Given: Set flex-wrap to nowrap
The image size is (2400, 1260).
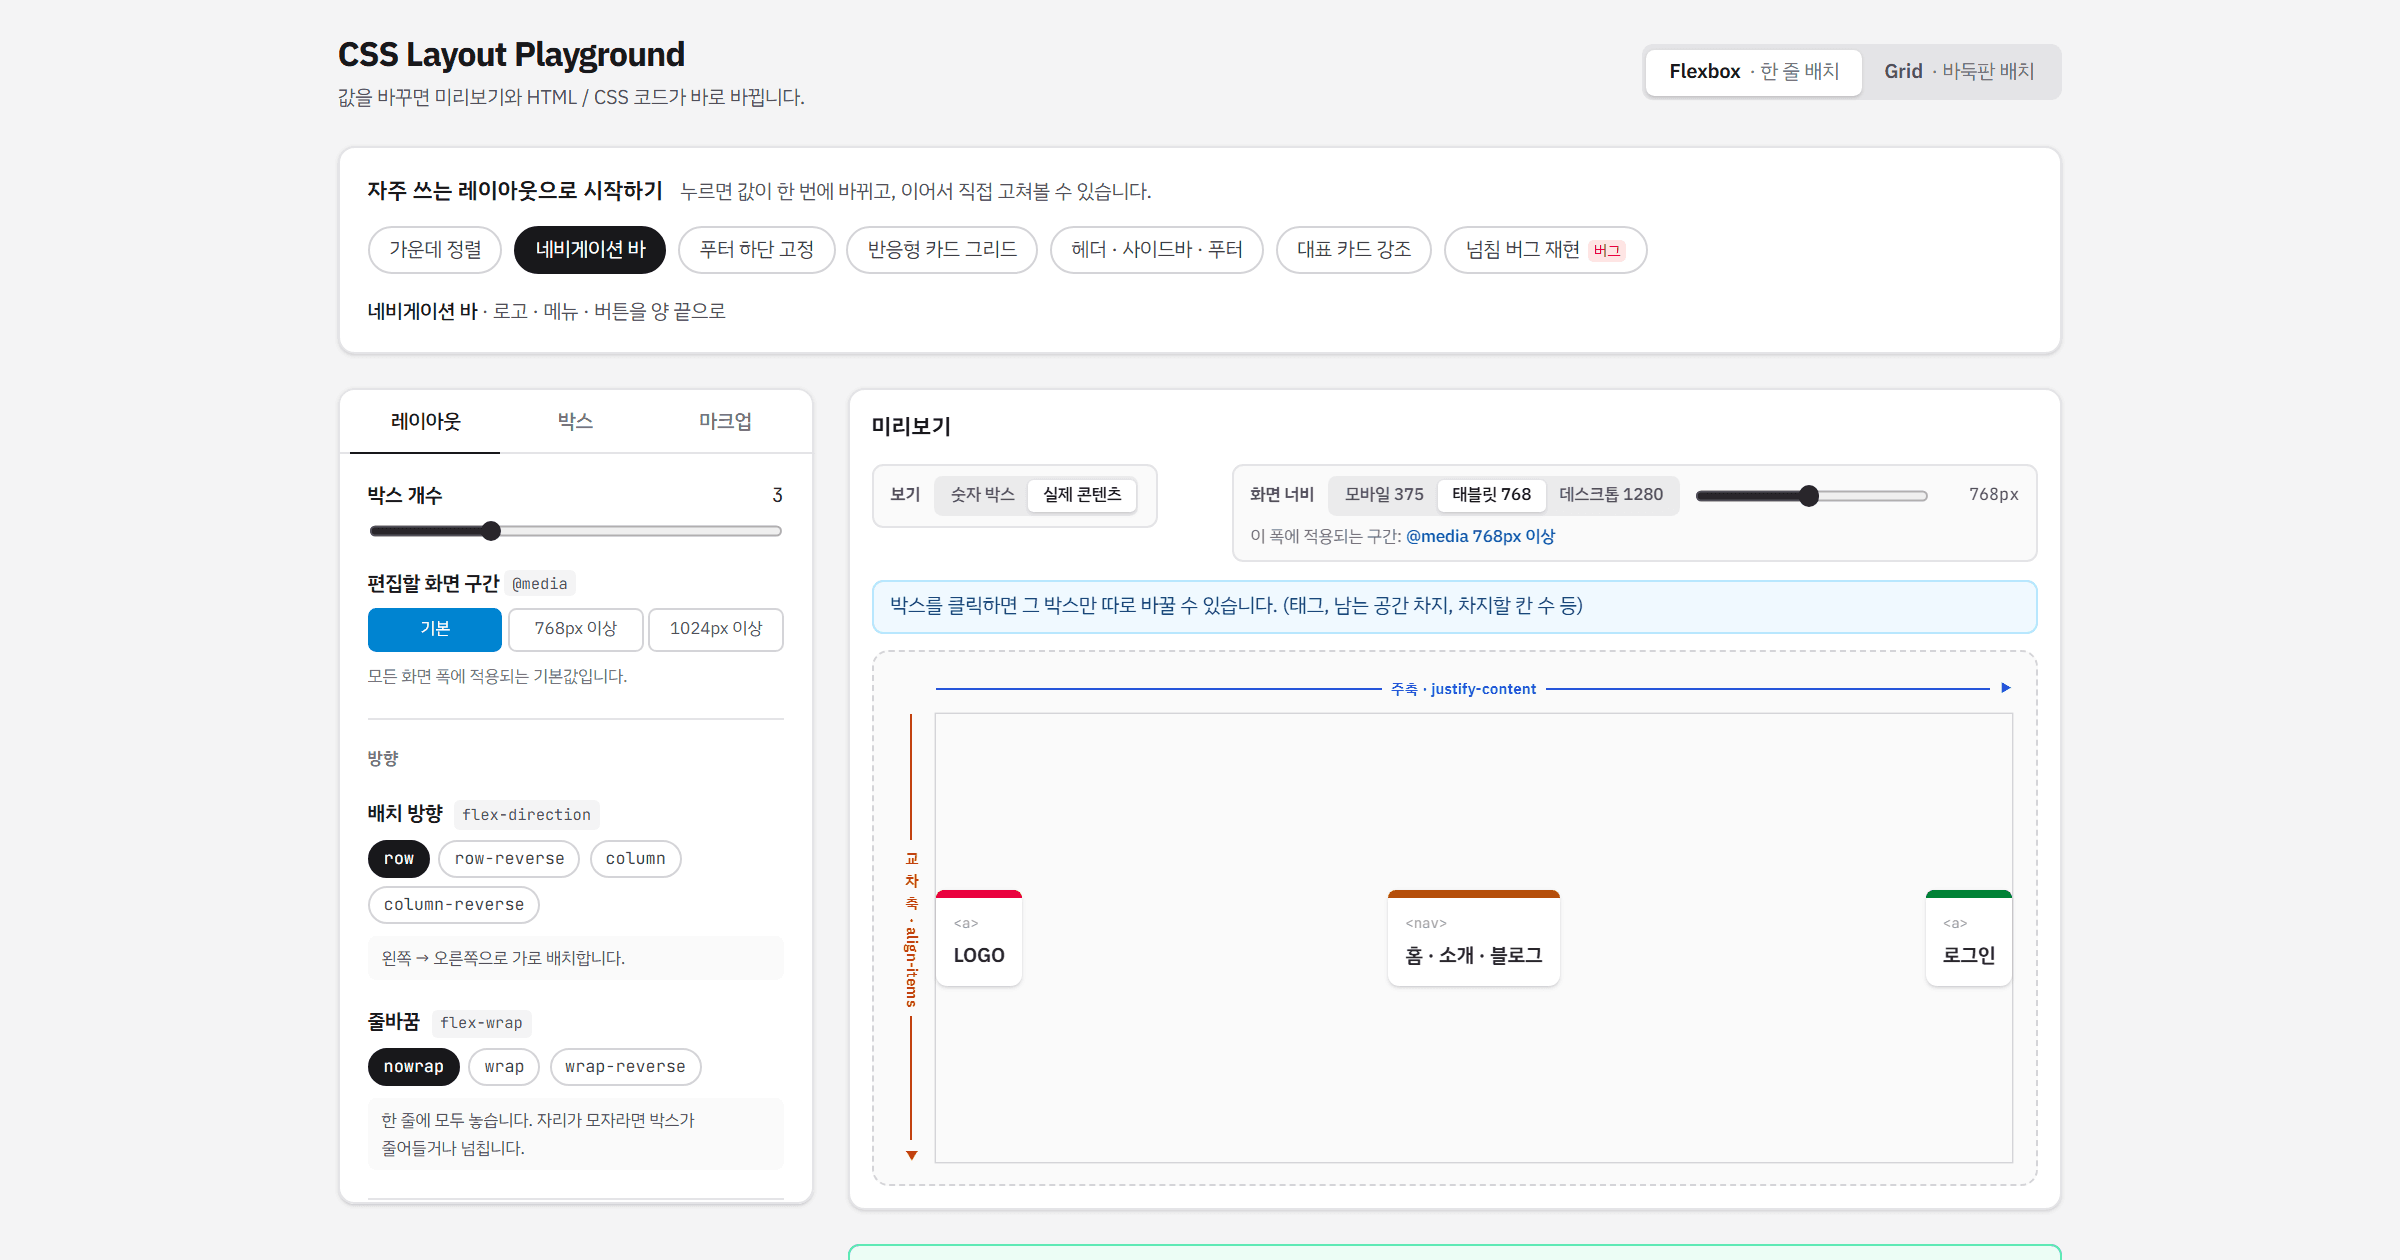Looking at the screenshot, I should pos(414,1067).
